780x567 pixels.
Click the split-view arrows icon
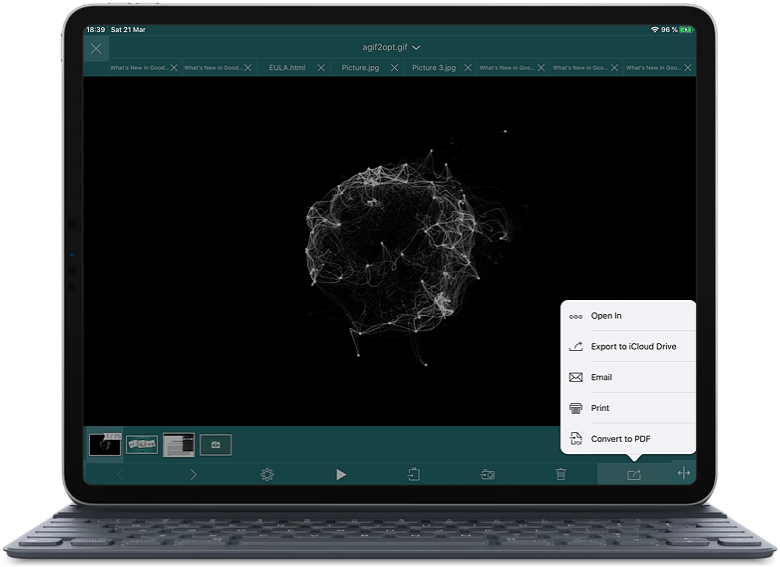point(684,473)
